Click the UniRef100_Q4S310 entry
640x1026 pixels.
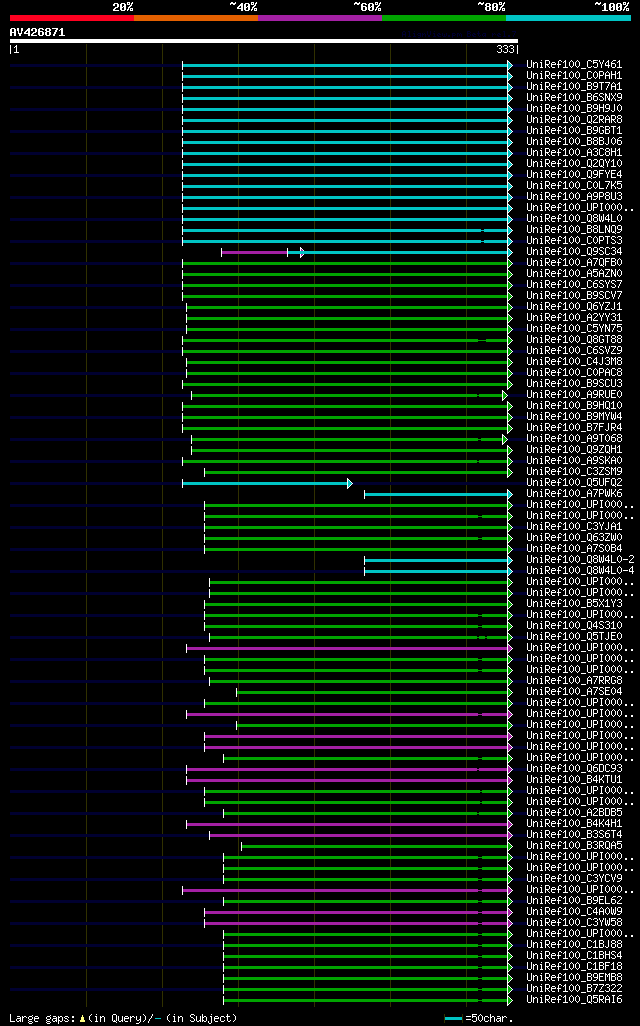click(574, 626)
